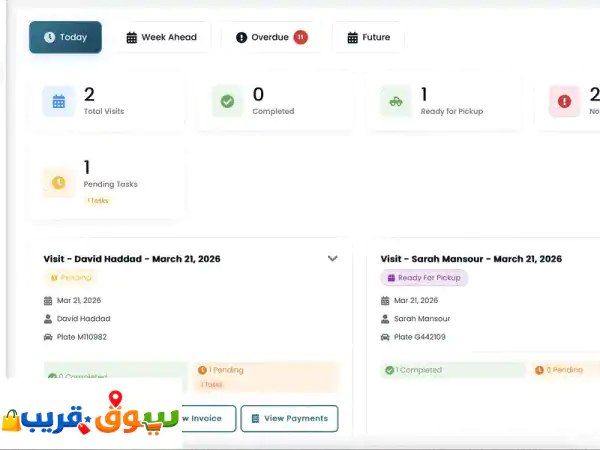Screen dimensions: 600x450
Task: Click the 'Total Visits' label
Action: 104,111
